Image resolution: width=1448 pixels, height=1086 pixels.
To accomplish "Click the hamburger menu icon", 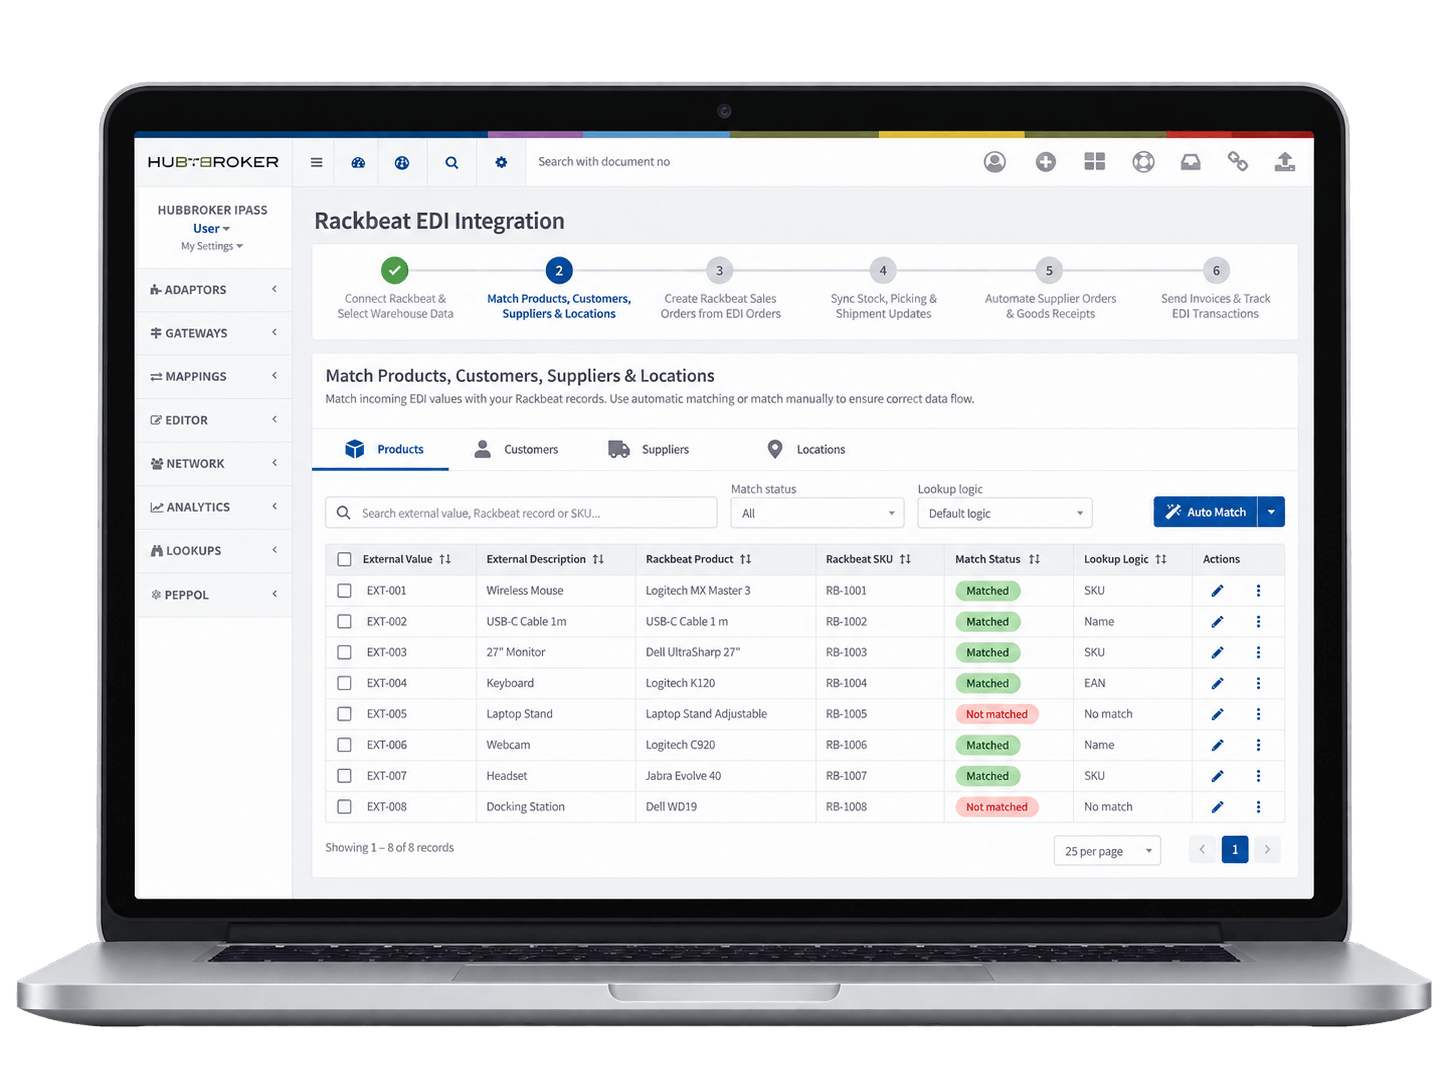I will click(x=316, y=162).
